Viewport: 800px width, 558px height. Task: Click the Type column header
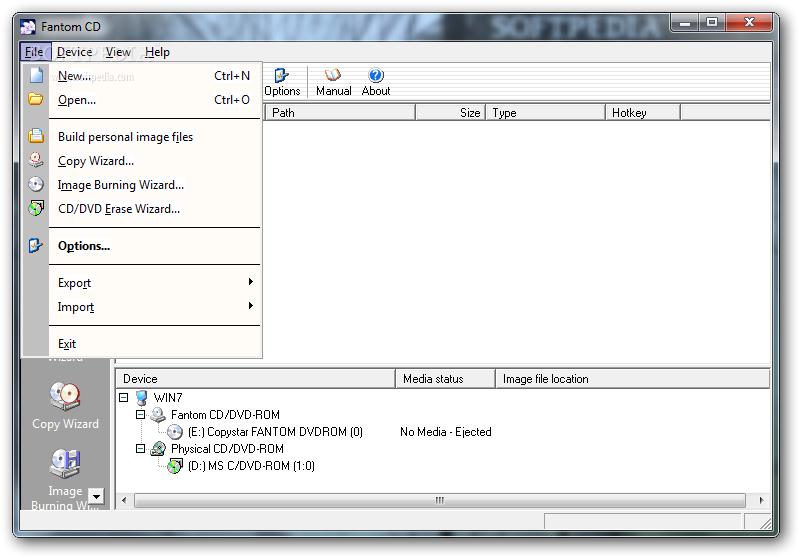pyautogui.click(x=545, y=113)
